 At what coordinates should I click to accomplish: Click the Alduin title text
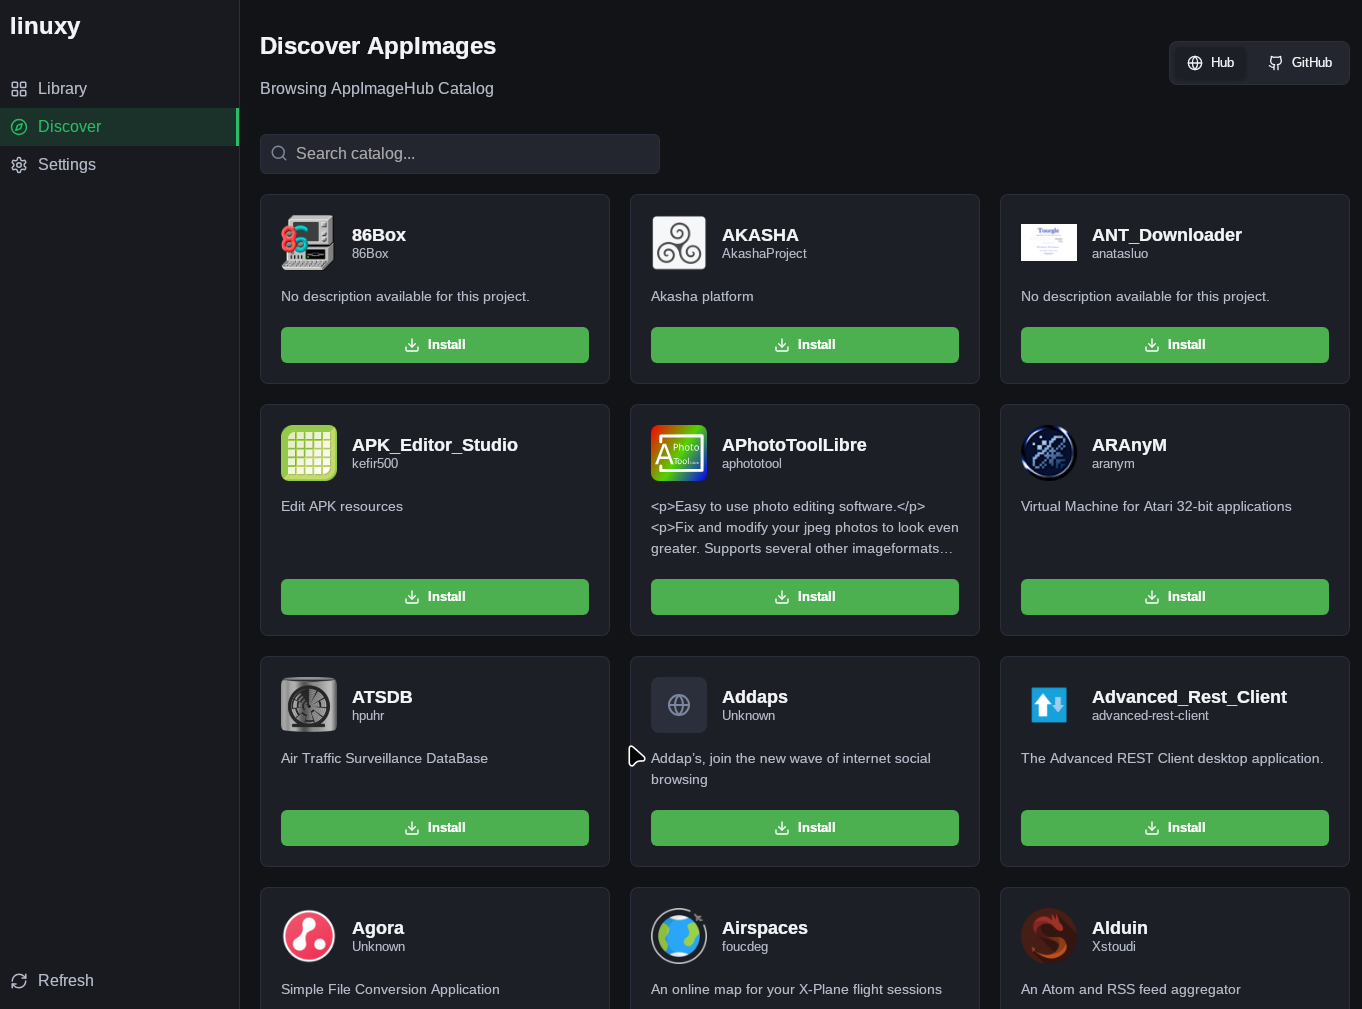(x=1120, y=928)
